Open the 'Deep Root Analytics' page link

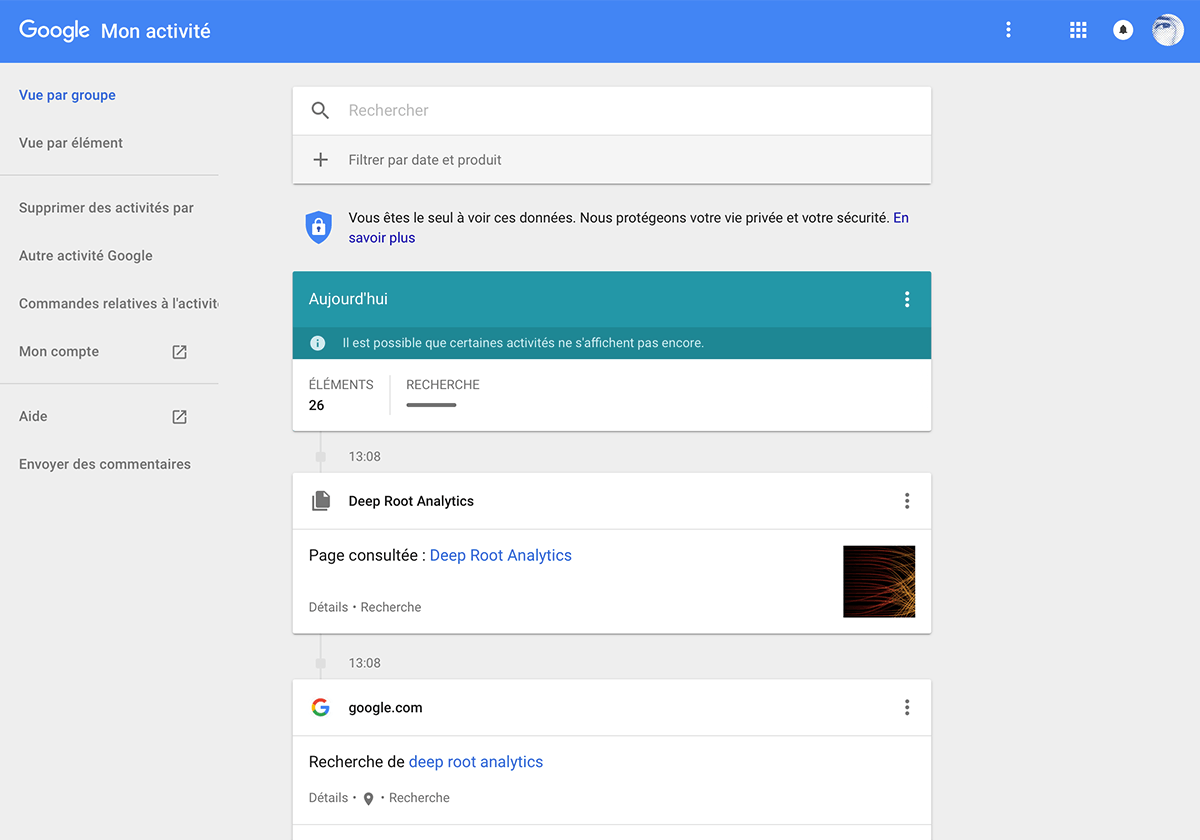click(x=500, y=555)
